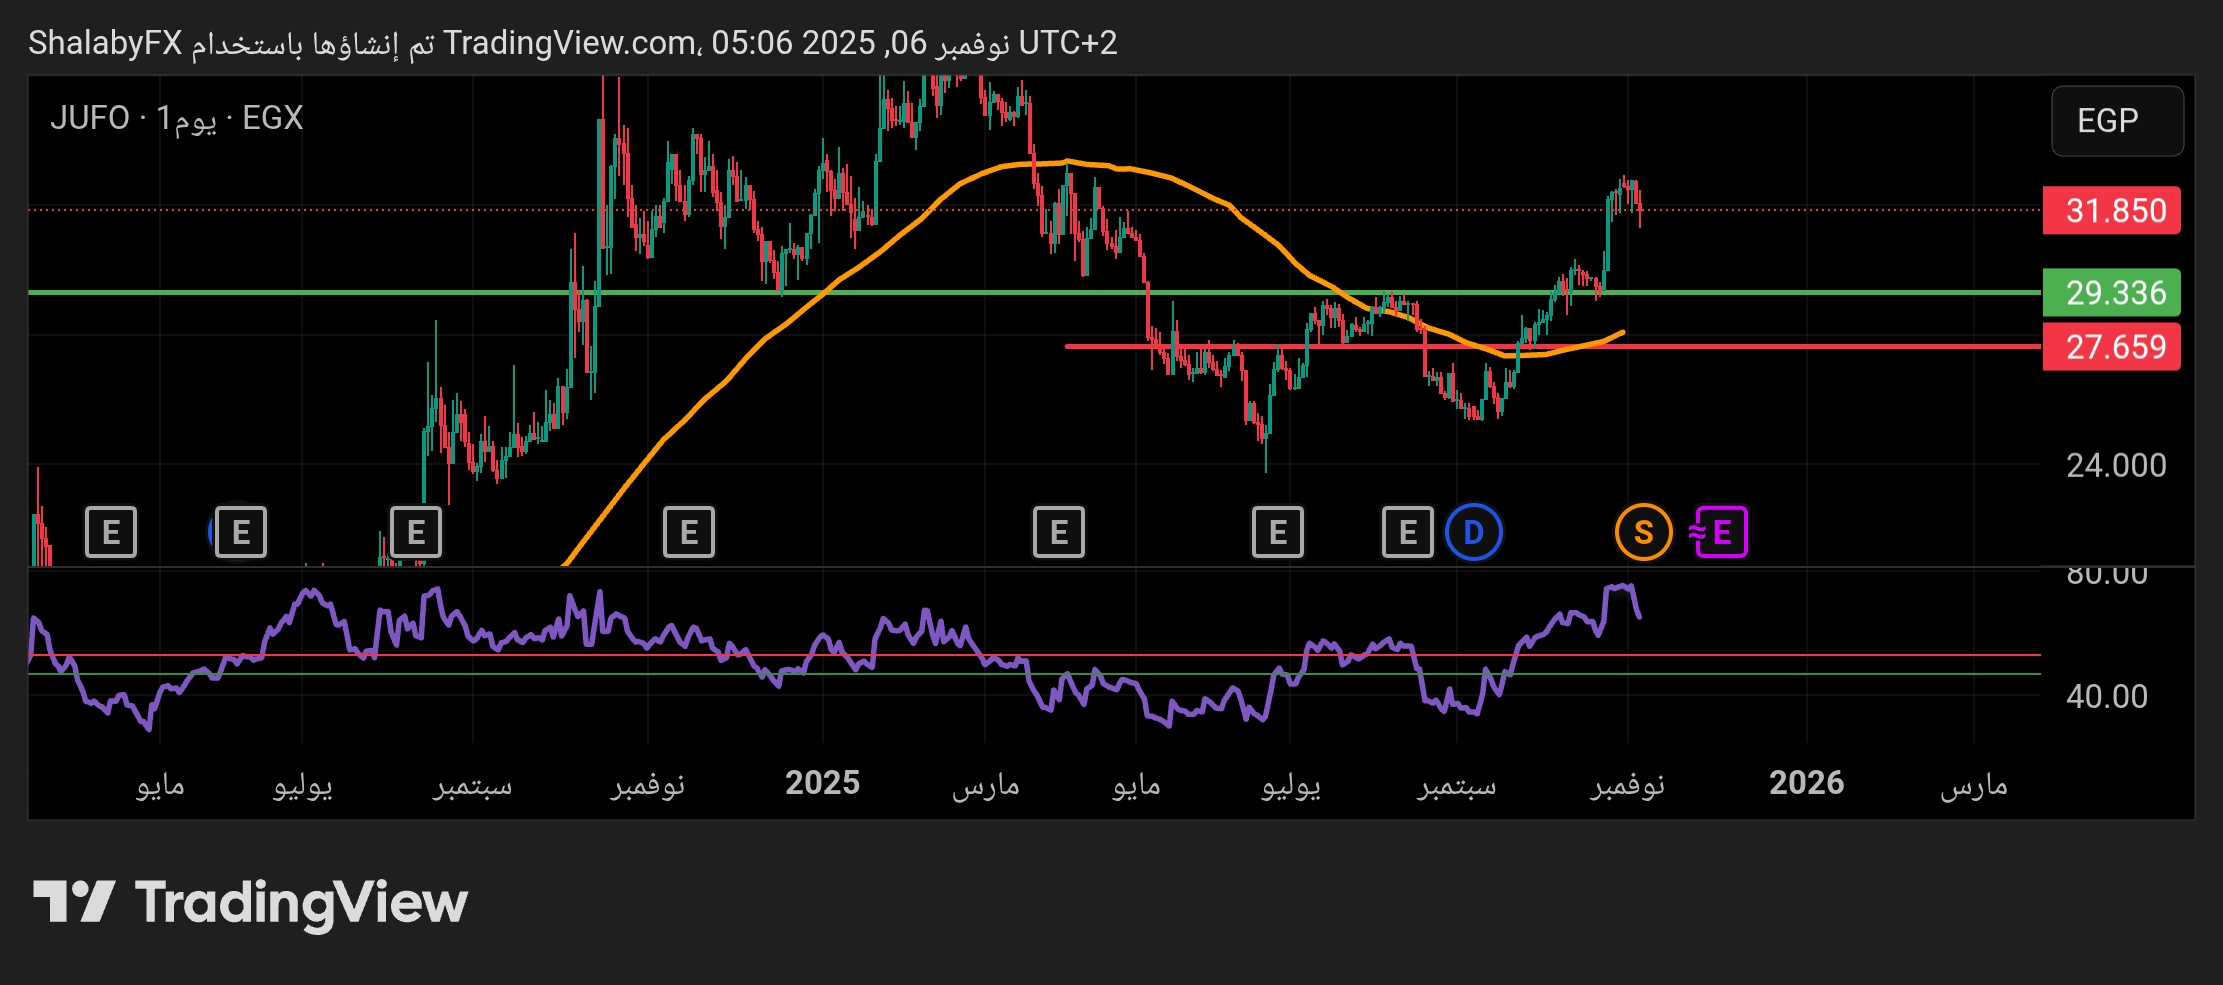Click the TradingView logo at the bottom
The height and width of the screenshot is (985, 2223).
pos(251,902)
